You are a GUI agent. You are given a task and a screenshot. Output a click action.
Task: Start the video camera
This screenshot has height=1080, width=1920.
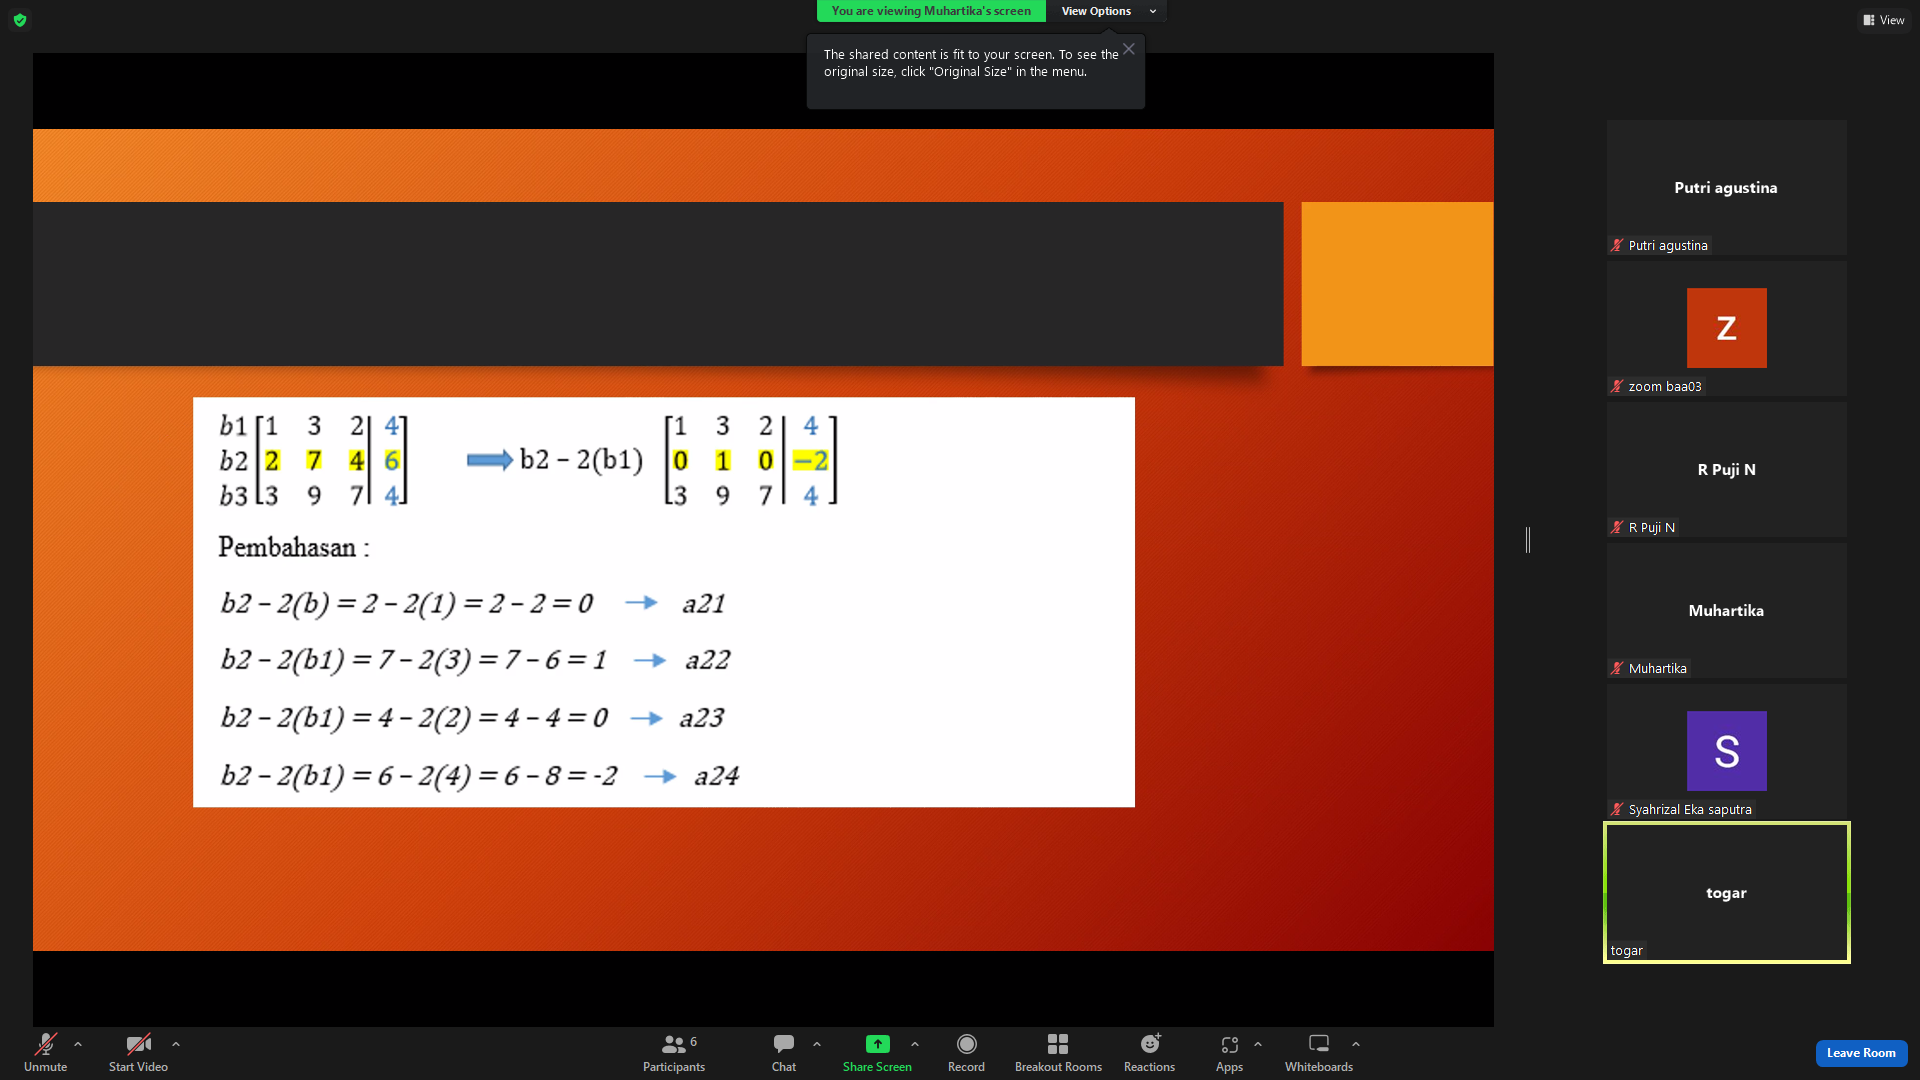[138, 1052]
